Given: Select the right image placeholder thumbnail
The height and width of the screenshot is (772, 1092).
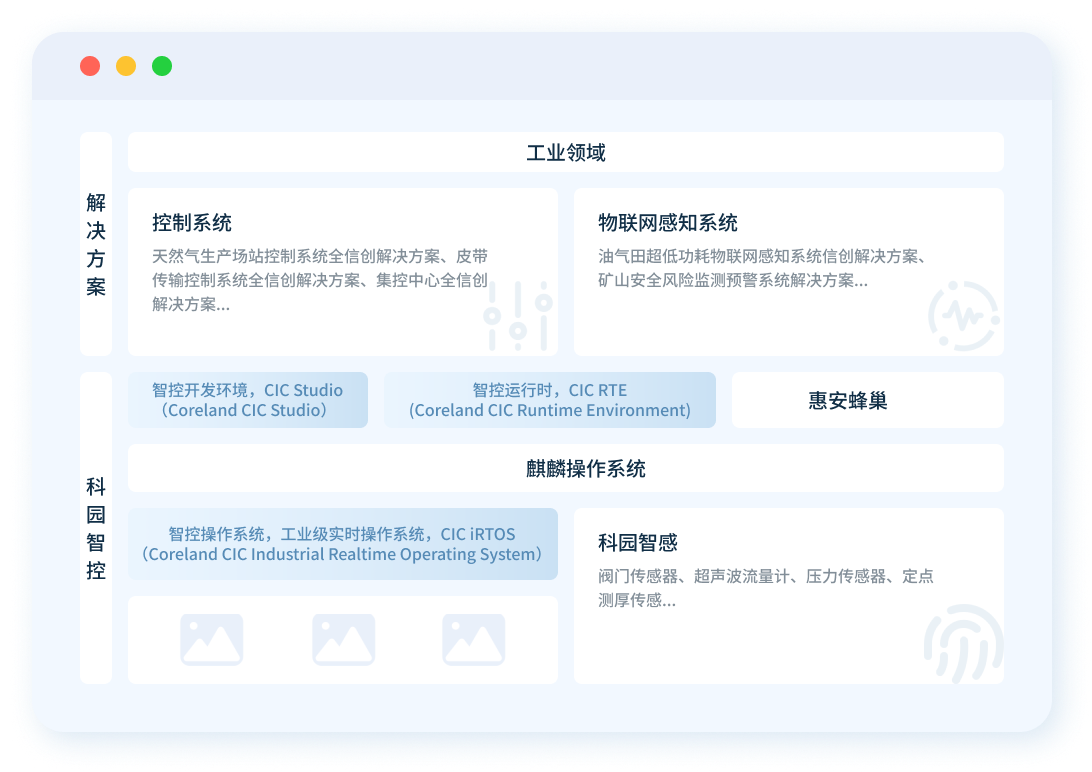Looking at the screenshot, I should point(474,639).
